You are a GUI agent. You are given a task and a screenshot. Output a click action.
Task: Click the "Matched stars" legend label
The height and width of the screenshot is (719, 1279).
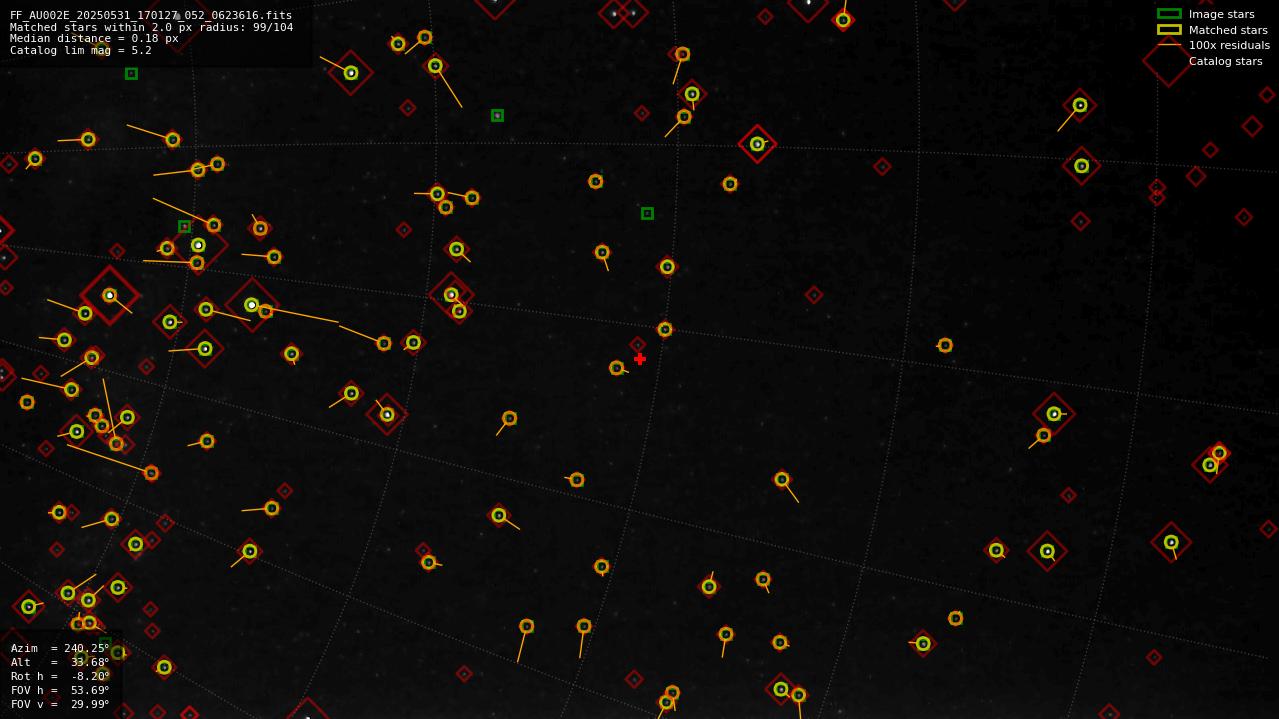1228,30
